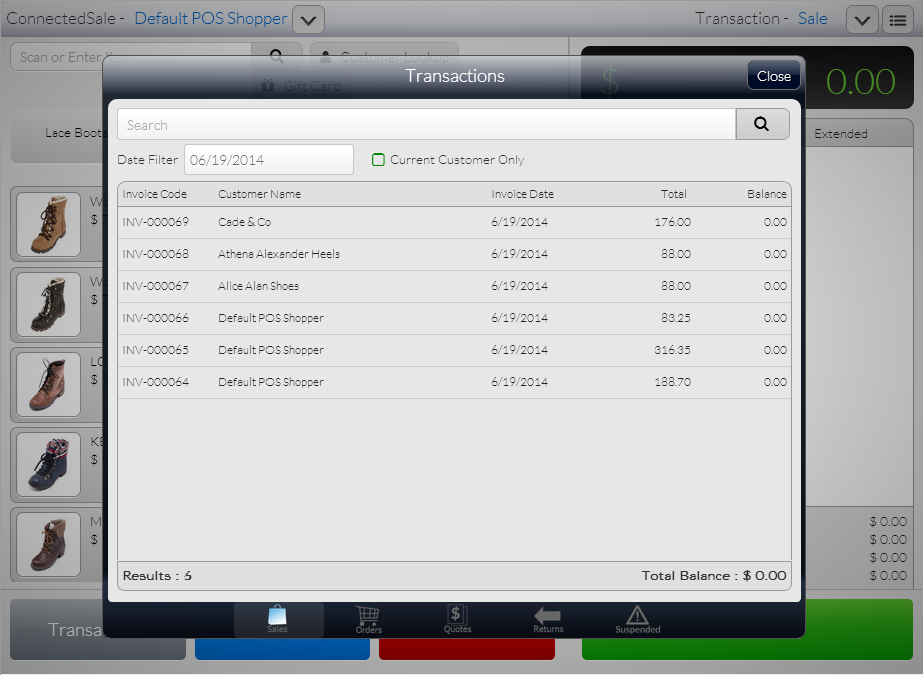Screen dimensions: 923x675
Task: Click the Extended column header in cart
Action: (x=841, y=134)
